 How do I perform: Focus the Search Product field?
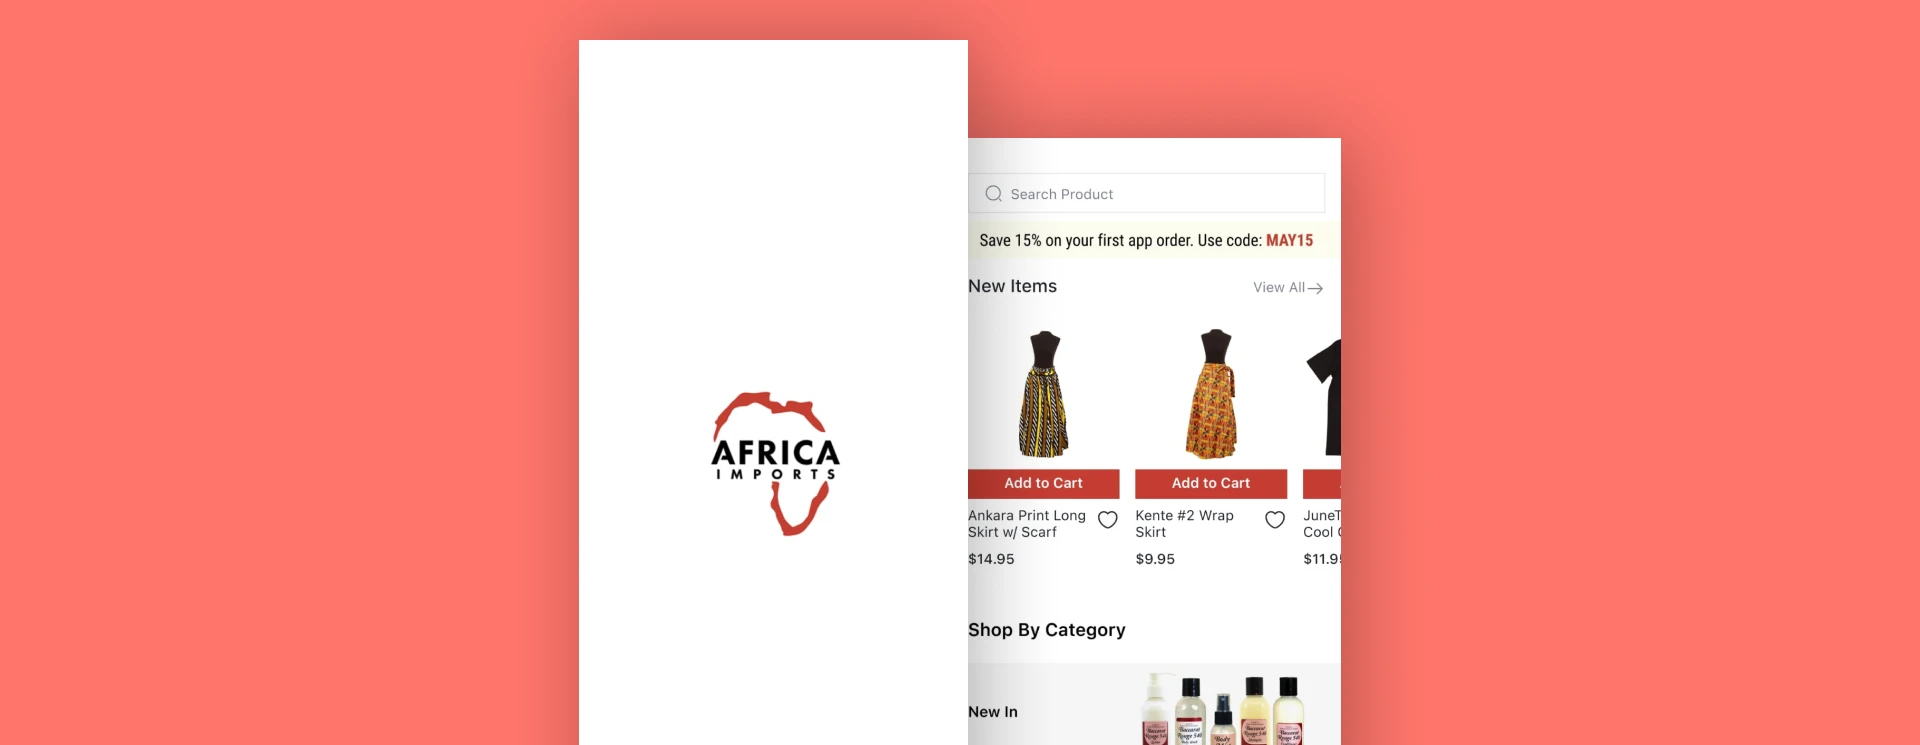point(1146,194)
